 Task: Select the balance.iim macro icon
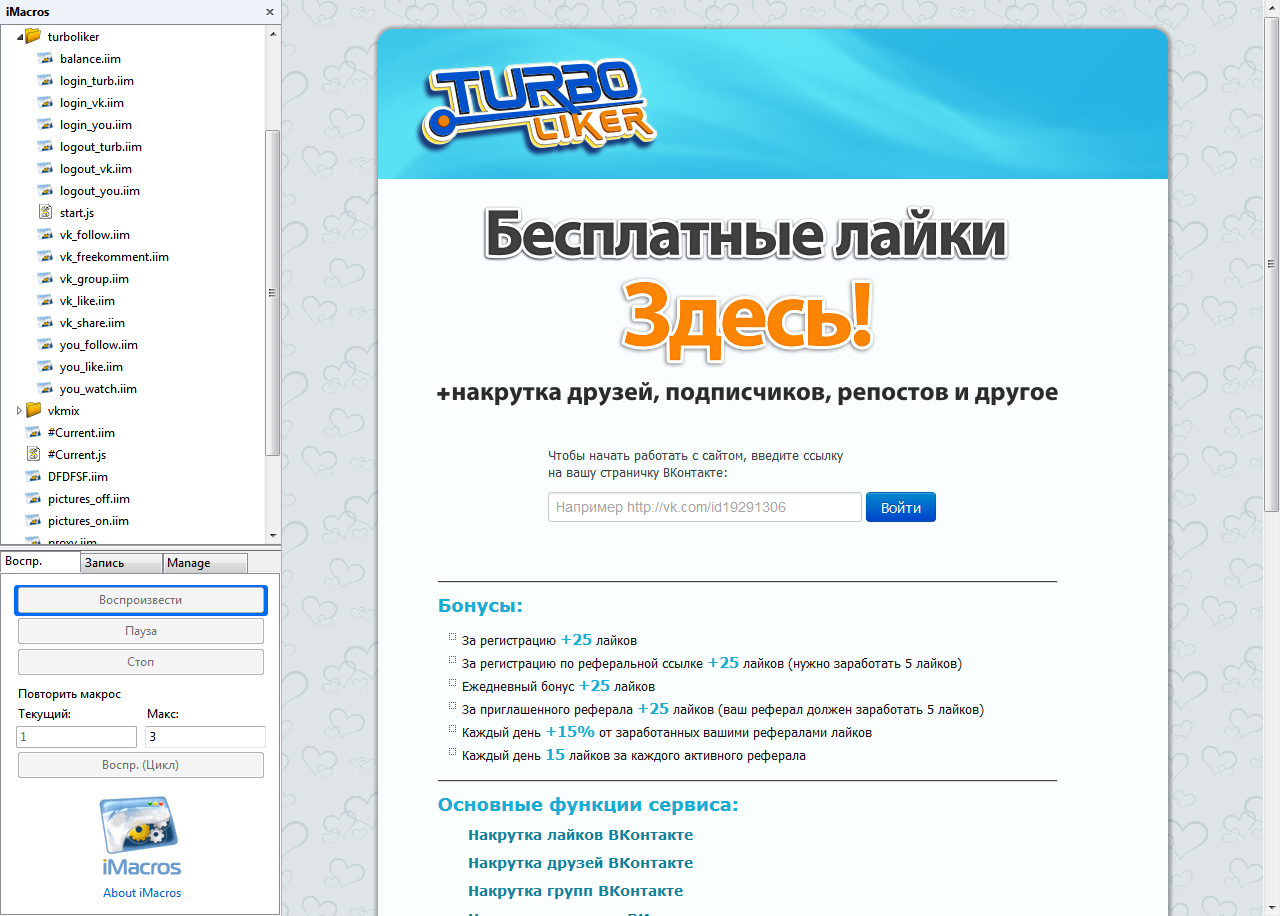pos(44,58)
